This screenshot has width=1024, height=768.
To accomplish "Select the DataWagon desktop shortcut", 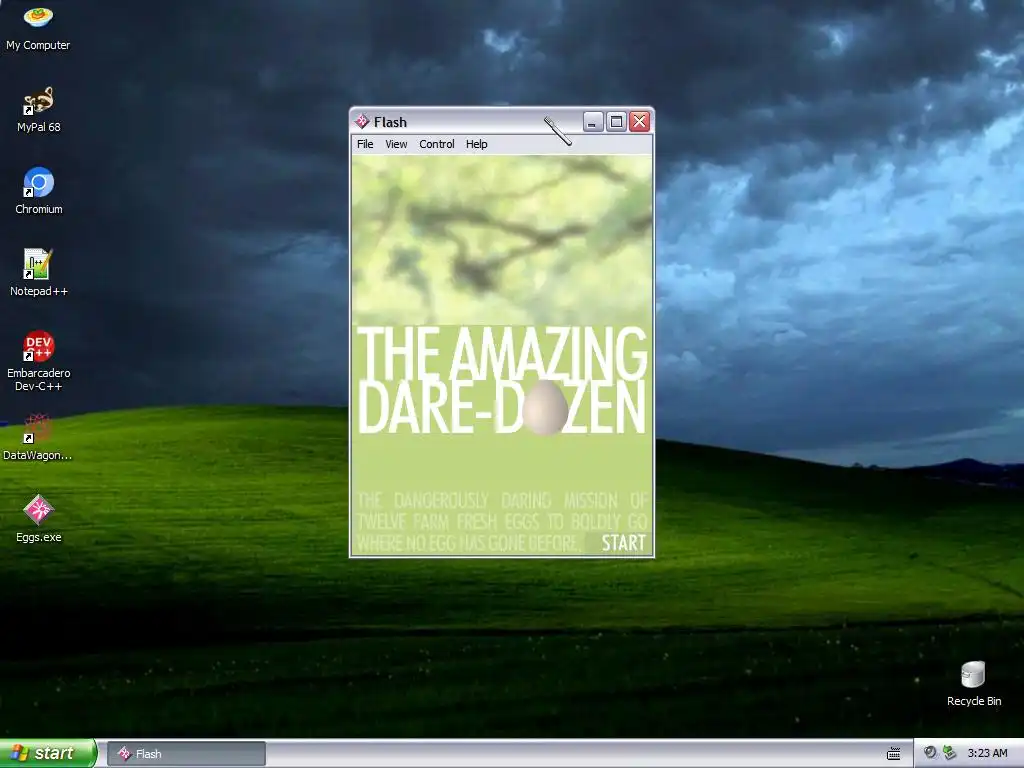I will [x=38, y=437].
